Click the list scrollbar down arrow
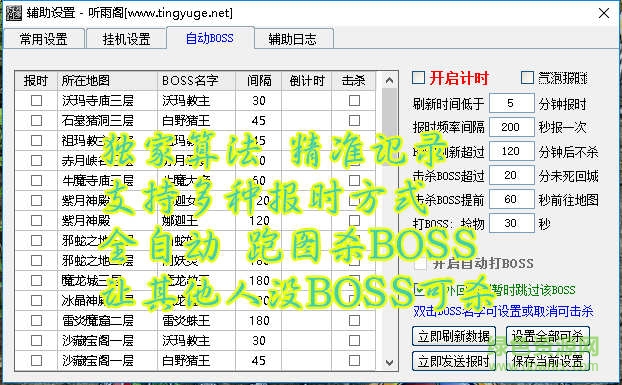622x385 pixels. coord(389,362)
